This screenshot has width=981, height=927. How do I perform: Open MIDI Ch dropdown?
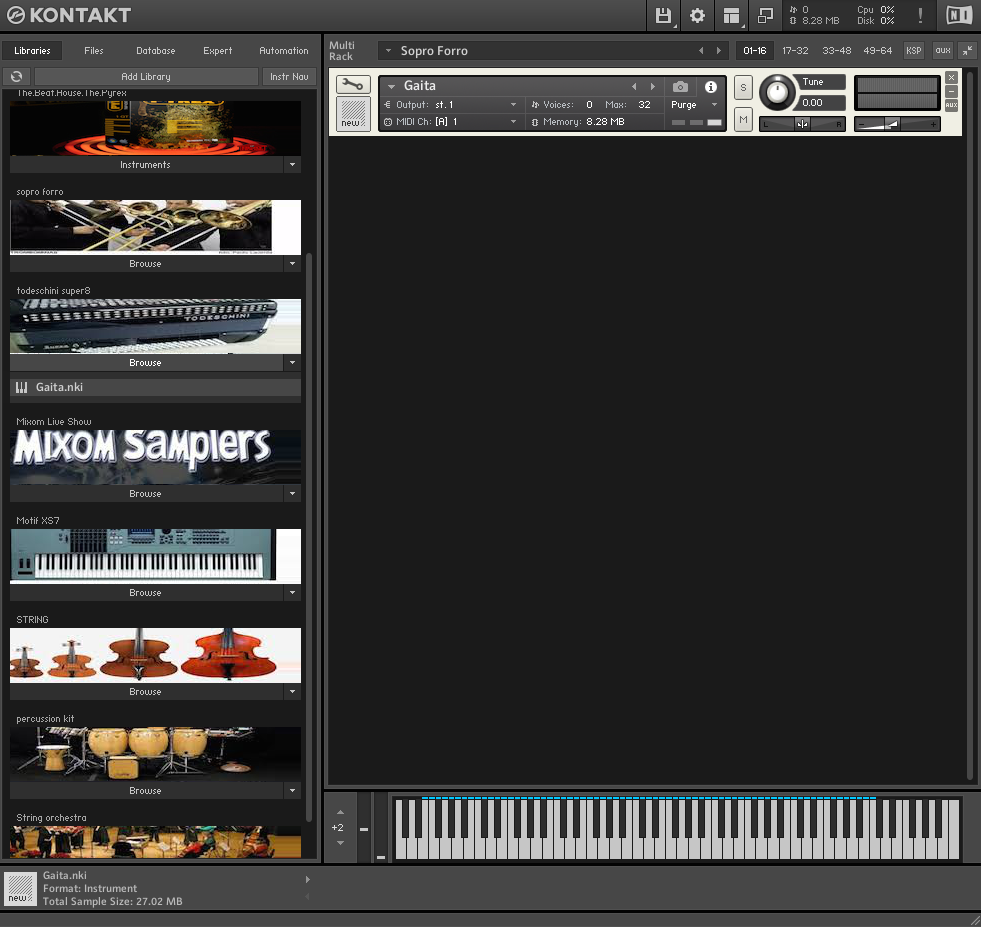tap(513, 122)
